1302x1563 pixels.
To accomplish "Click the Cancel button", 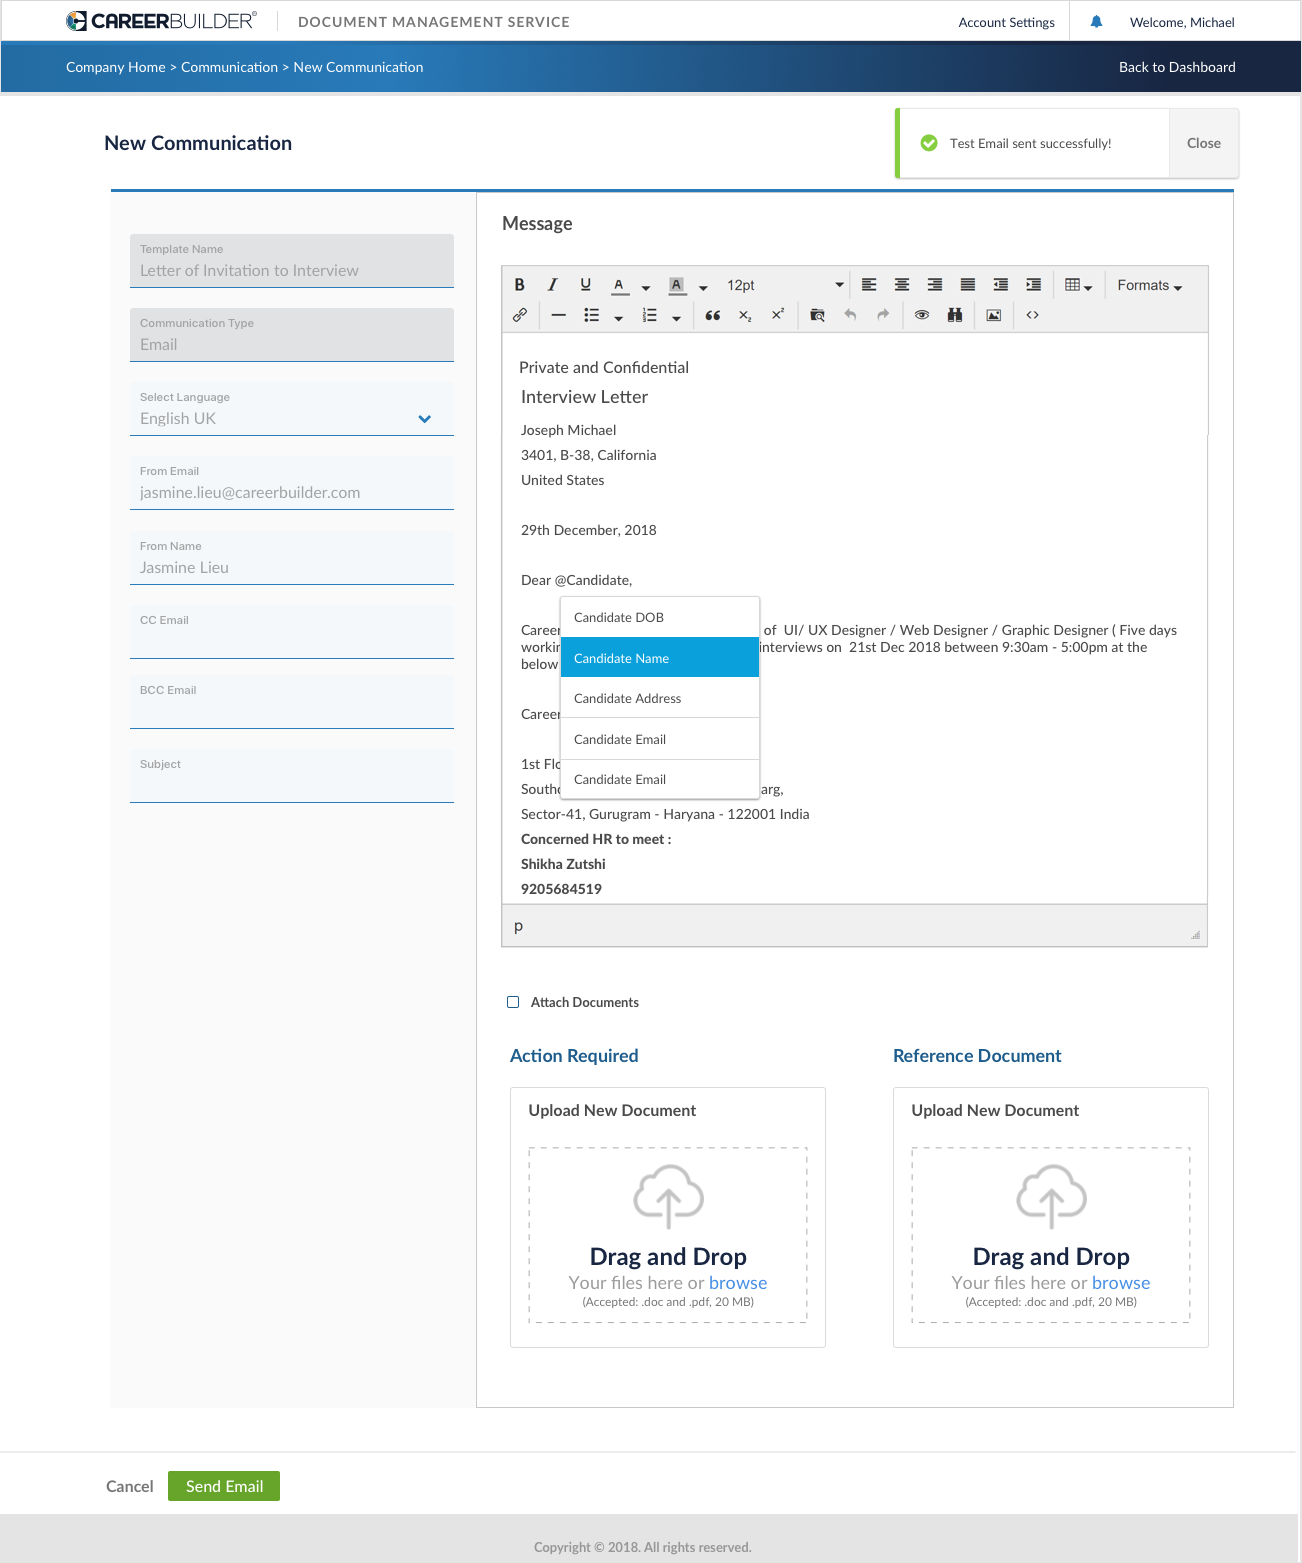I will [x=130, y=1486].
